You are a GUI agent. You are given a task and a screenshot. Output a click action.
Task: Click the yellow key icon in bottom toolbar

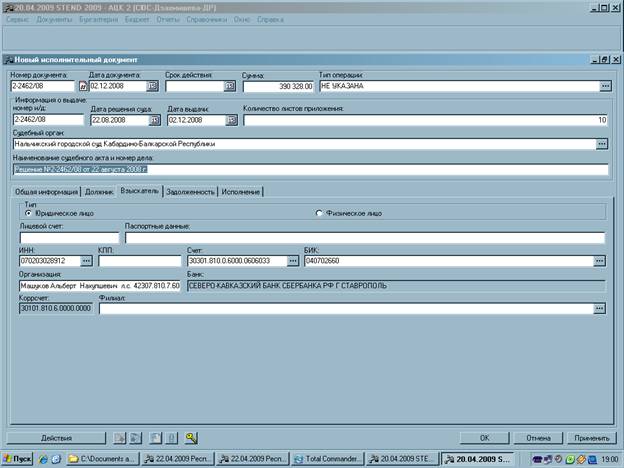tap(191, 438)
